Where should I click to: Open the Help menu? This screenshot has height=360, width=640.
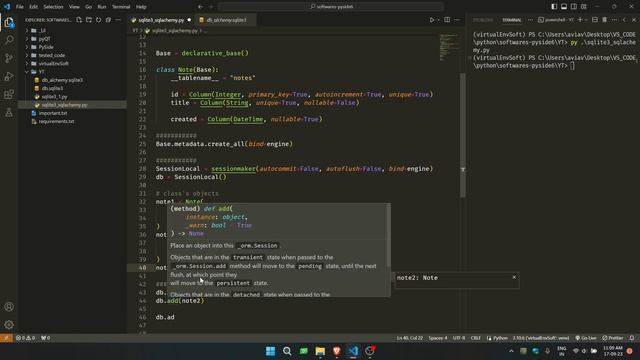click(141, 7)
